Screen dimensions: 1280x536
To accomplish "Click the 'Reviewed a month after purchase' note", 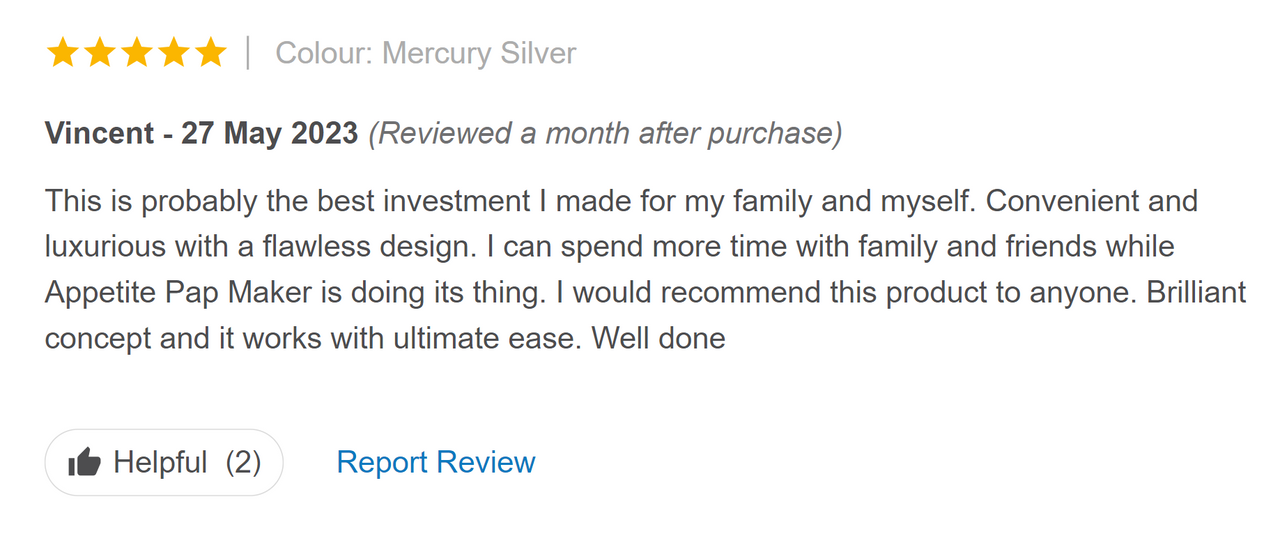I will pos(605,133).
